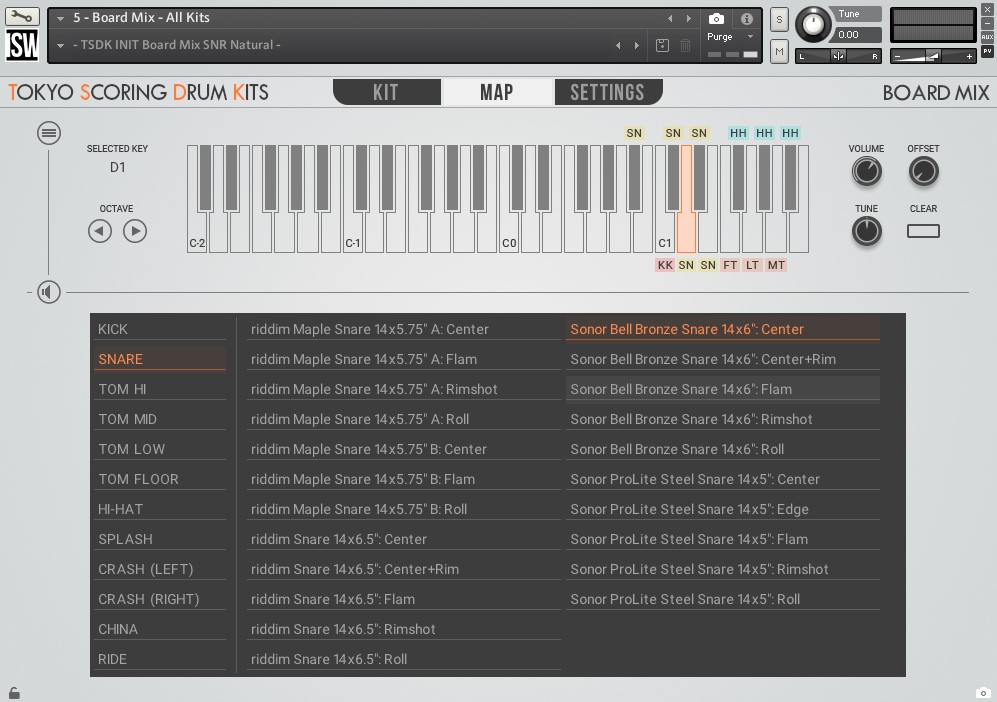Click the PV button on the right edge
Viewport: 997px width, 702px height.
[x=987, y=51]
